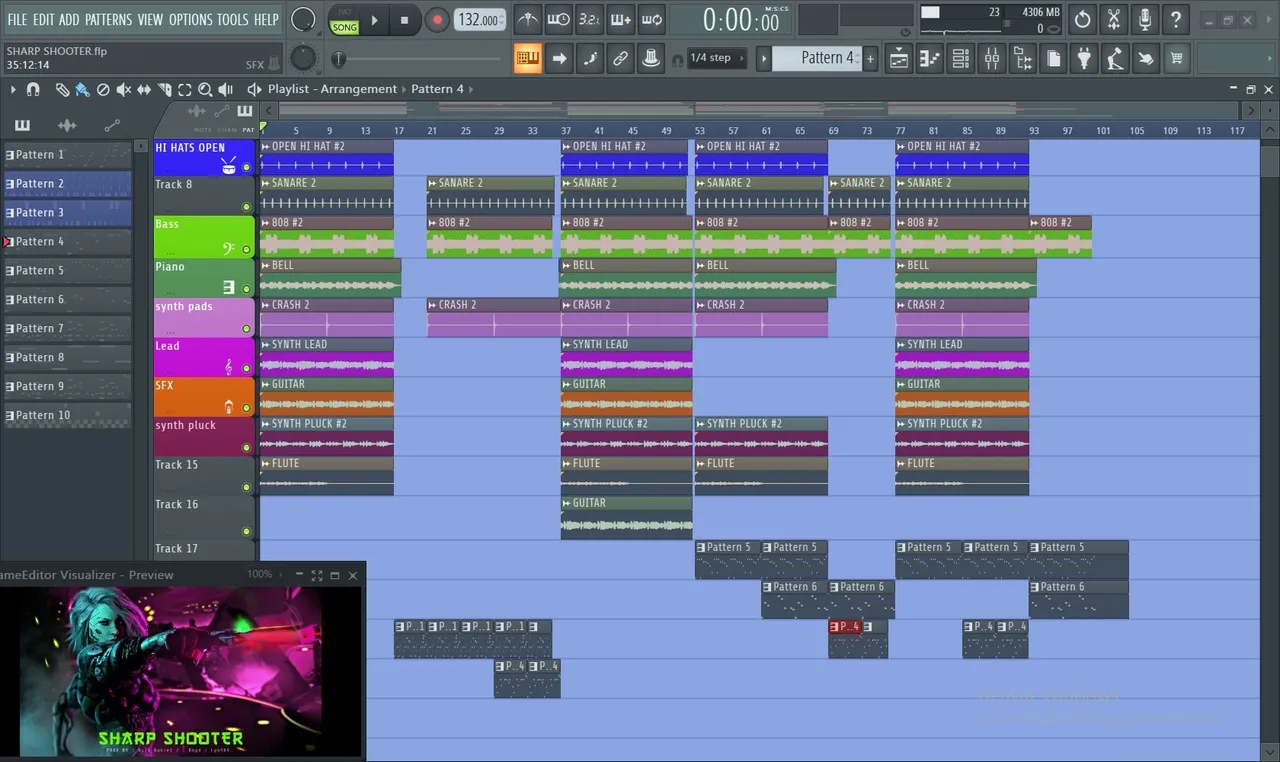This screenshot has width=1280, height=762.
Task: Open the channel rack icon
Action: (x=960, y=59)
